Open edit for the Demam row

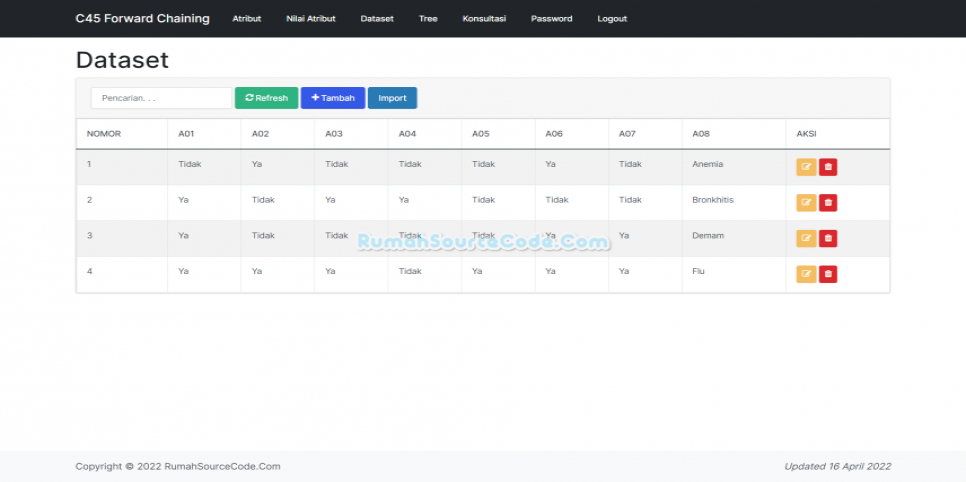coord(806,239)
